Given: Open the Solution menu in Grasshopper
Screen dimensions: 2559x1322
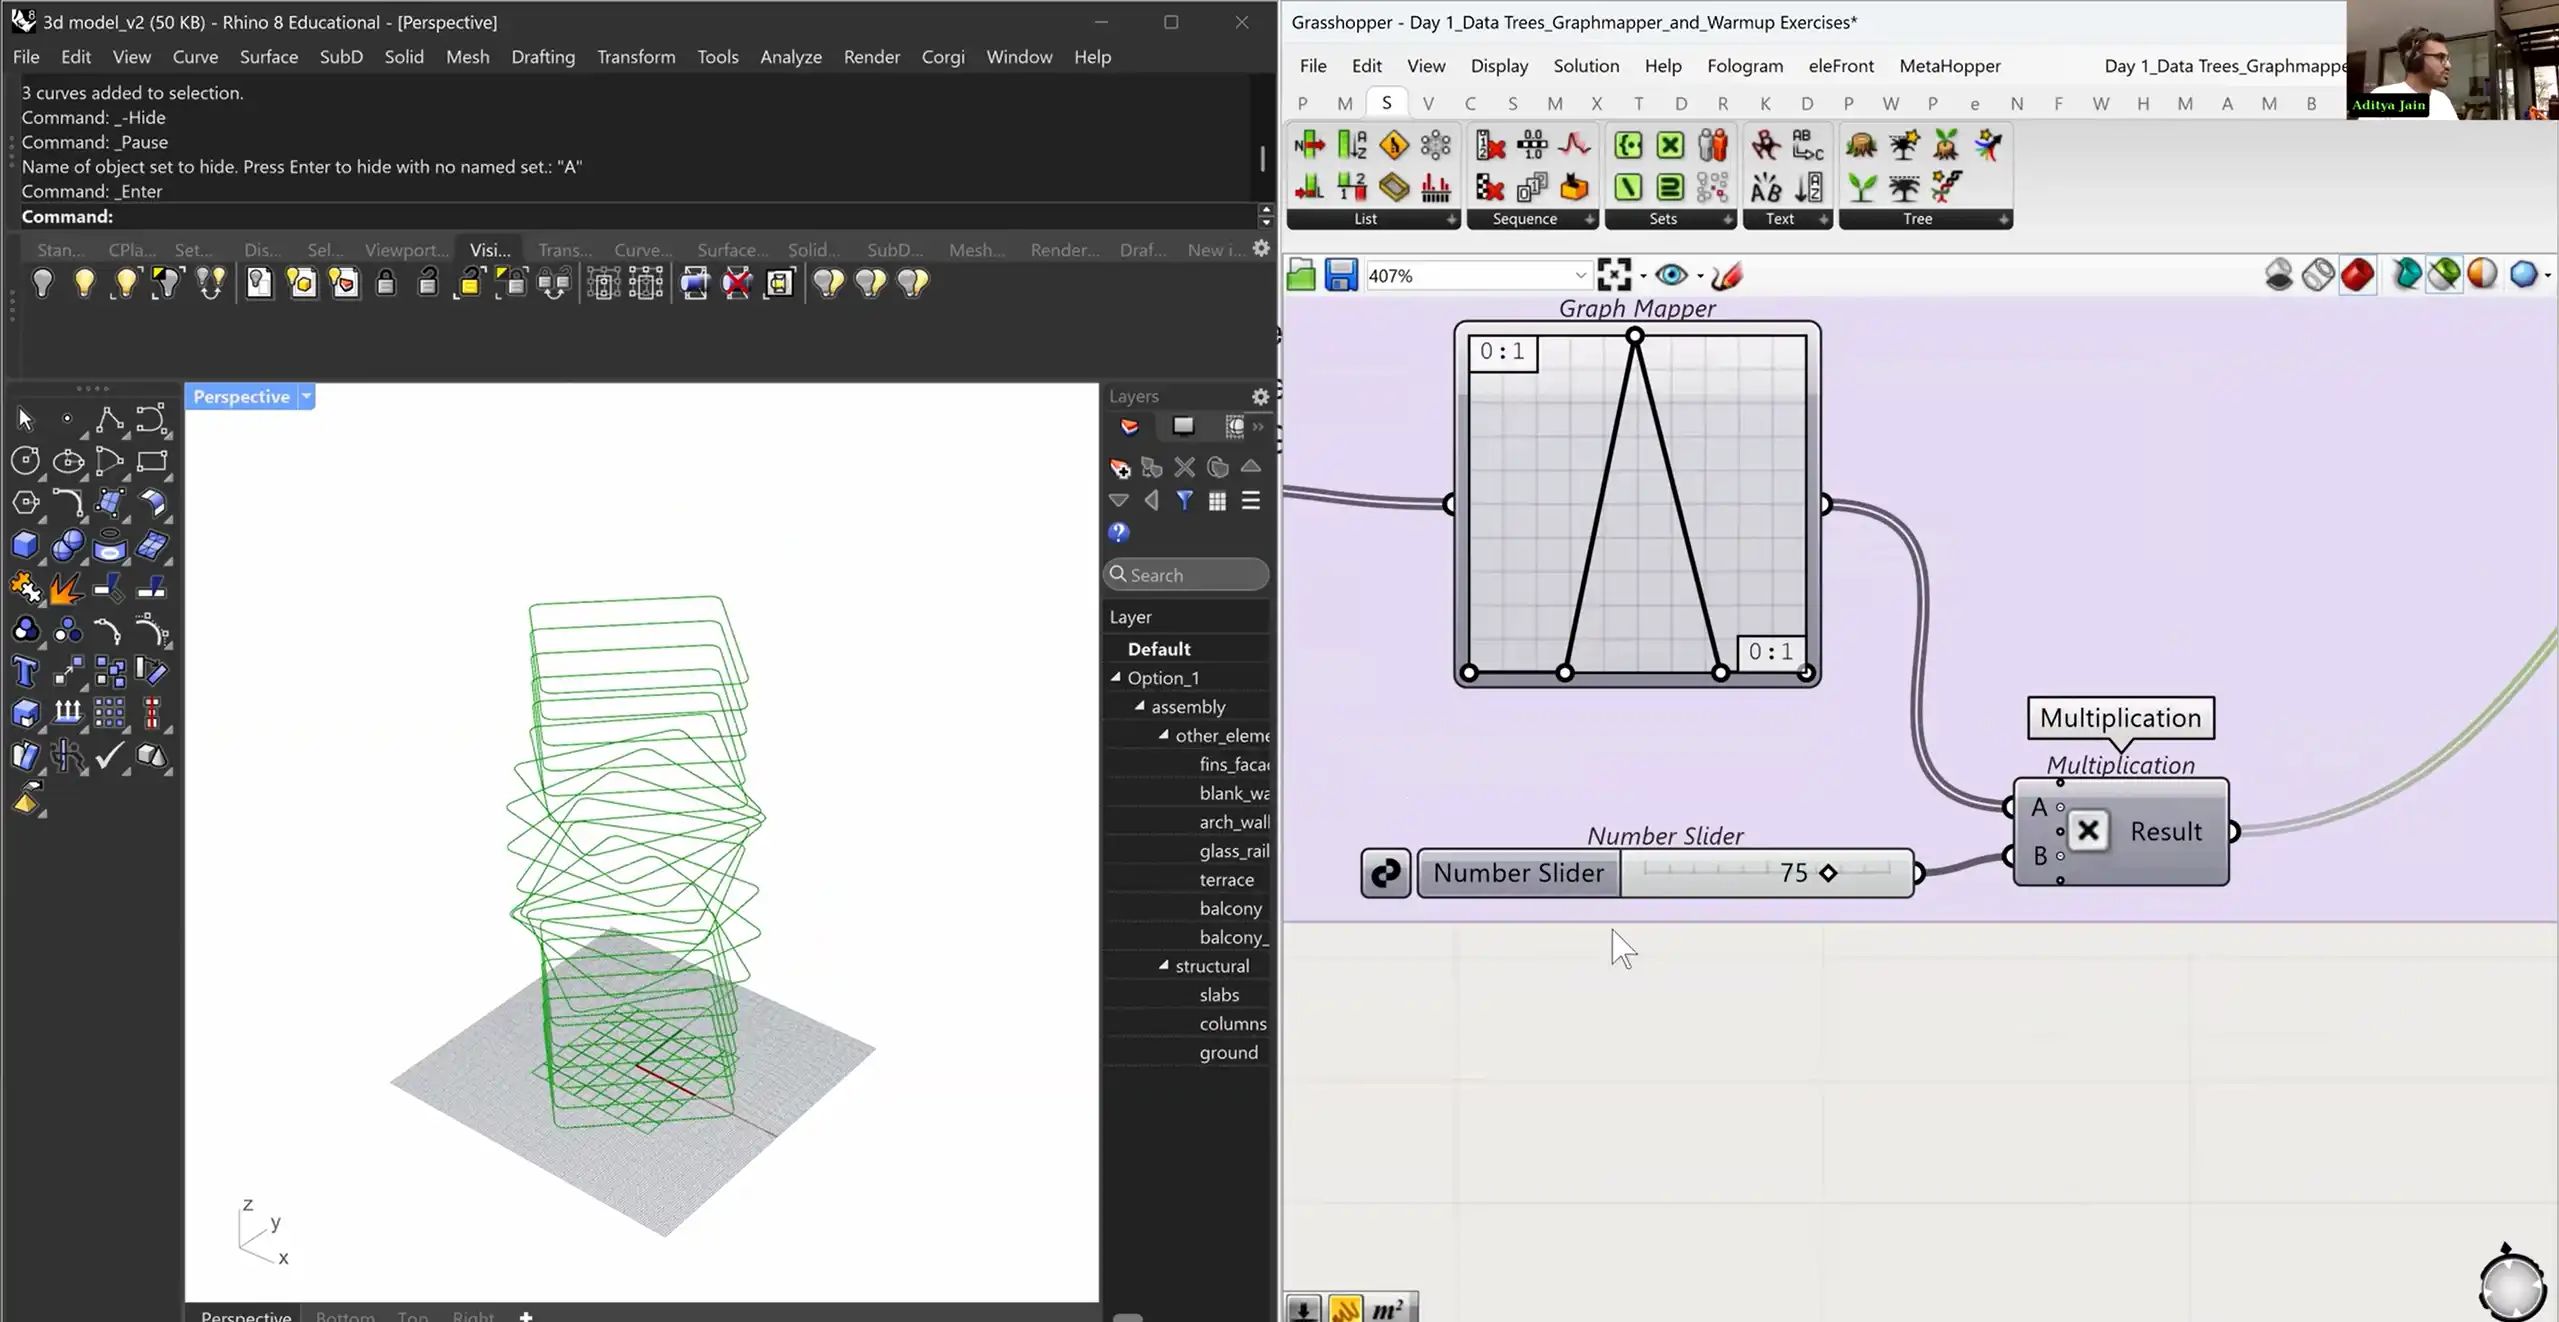Looking at the screenshot, I should coord(1585,66).
